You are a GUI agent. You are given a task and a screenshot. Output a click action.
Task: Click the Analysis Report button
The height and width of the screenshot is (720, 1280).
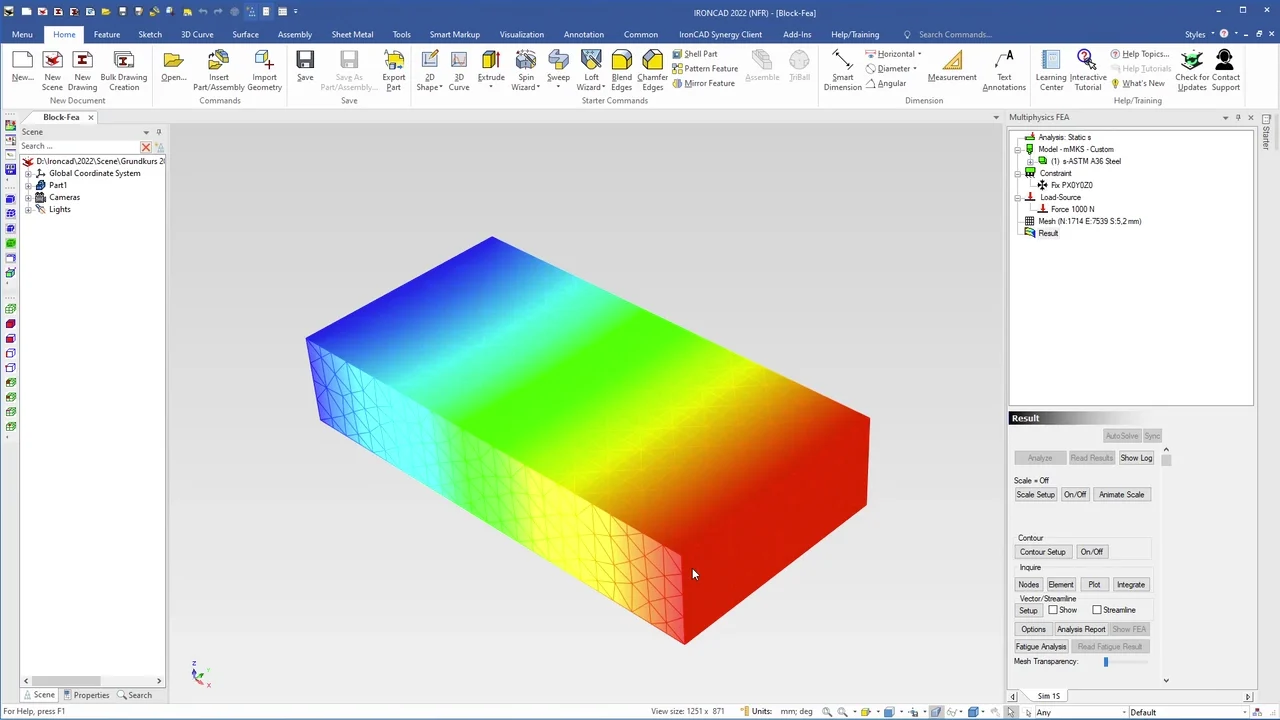click(1081, 629)
